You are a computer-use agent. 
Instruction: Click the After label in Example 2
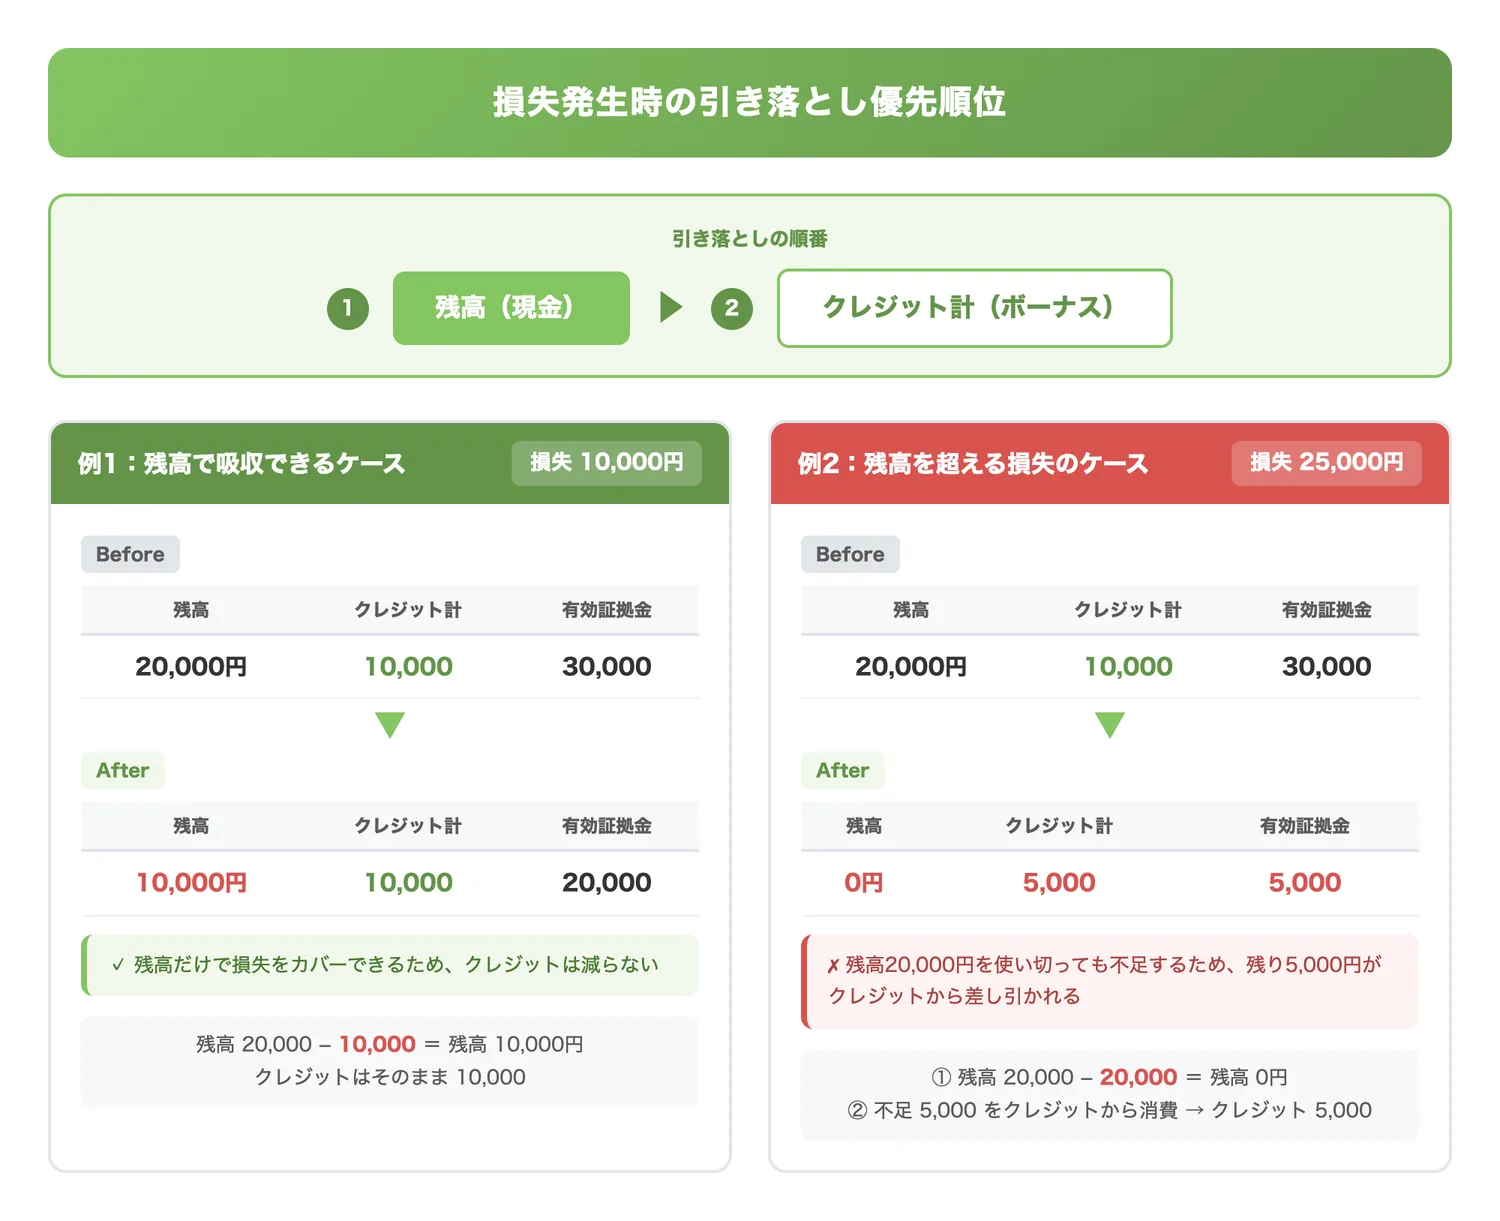click(x=842, y=770)
